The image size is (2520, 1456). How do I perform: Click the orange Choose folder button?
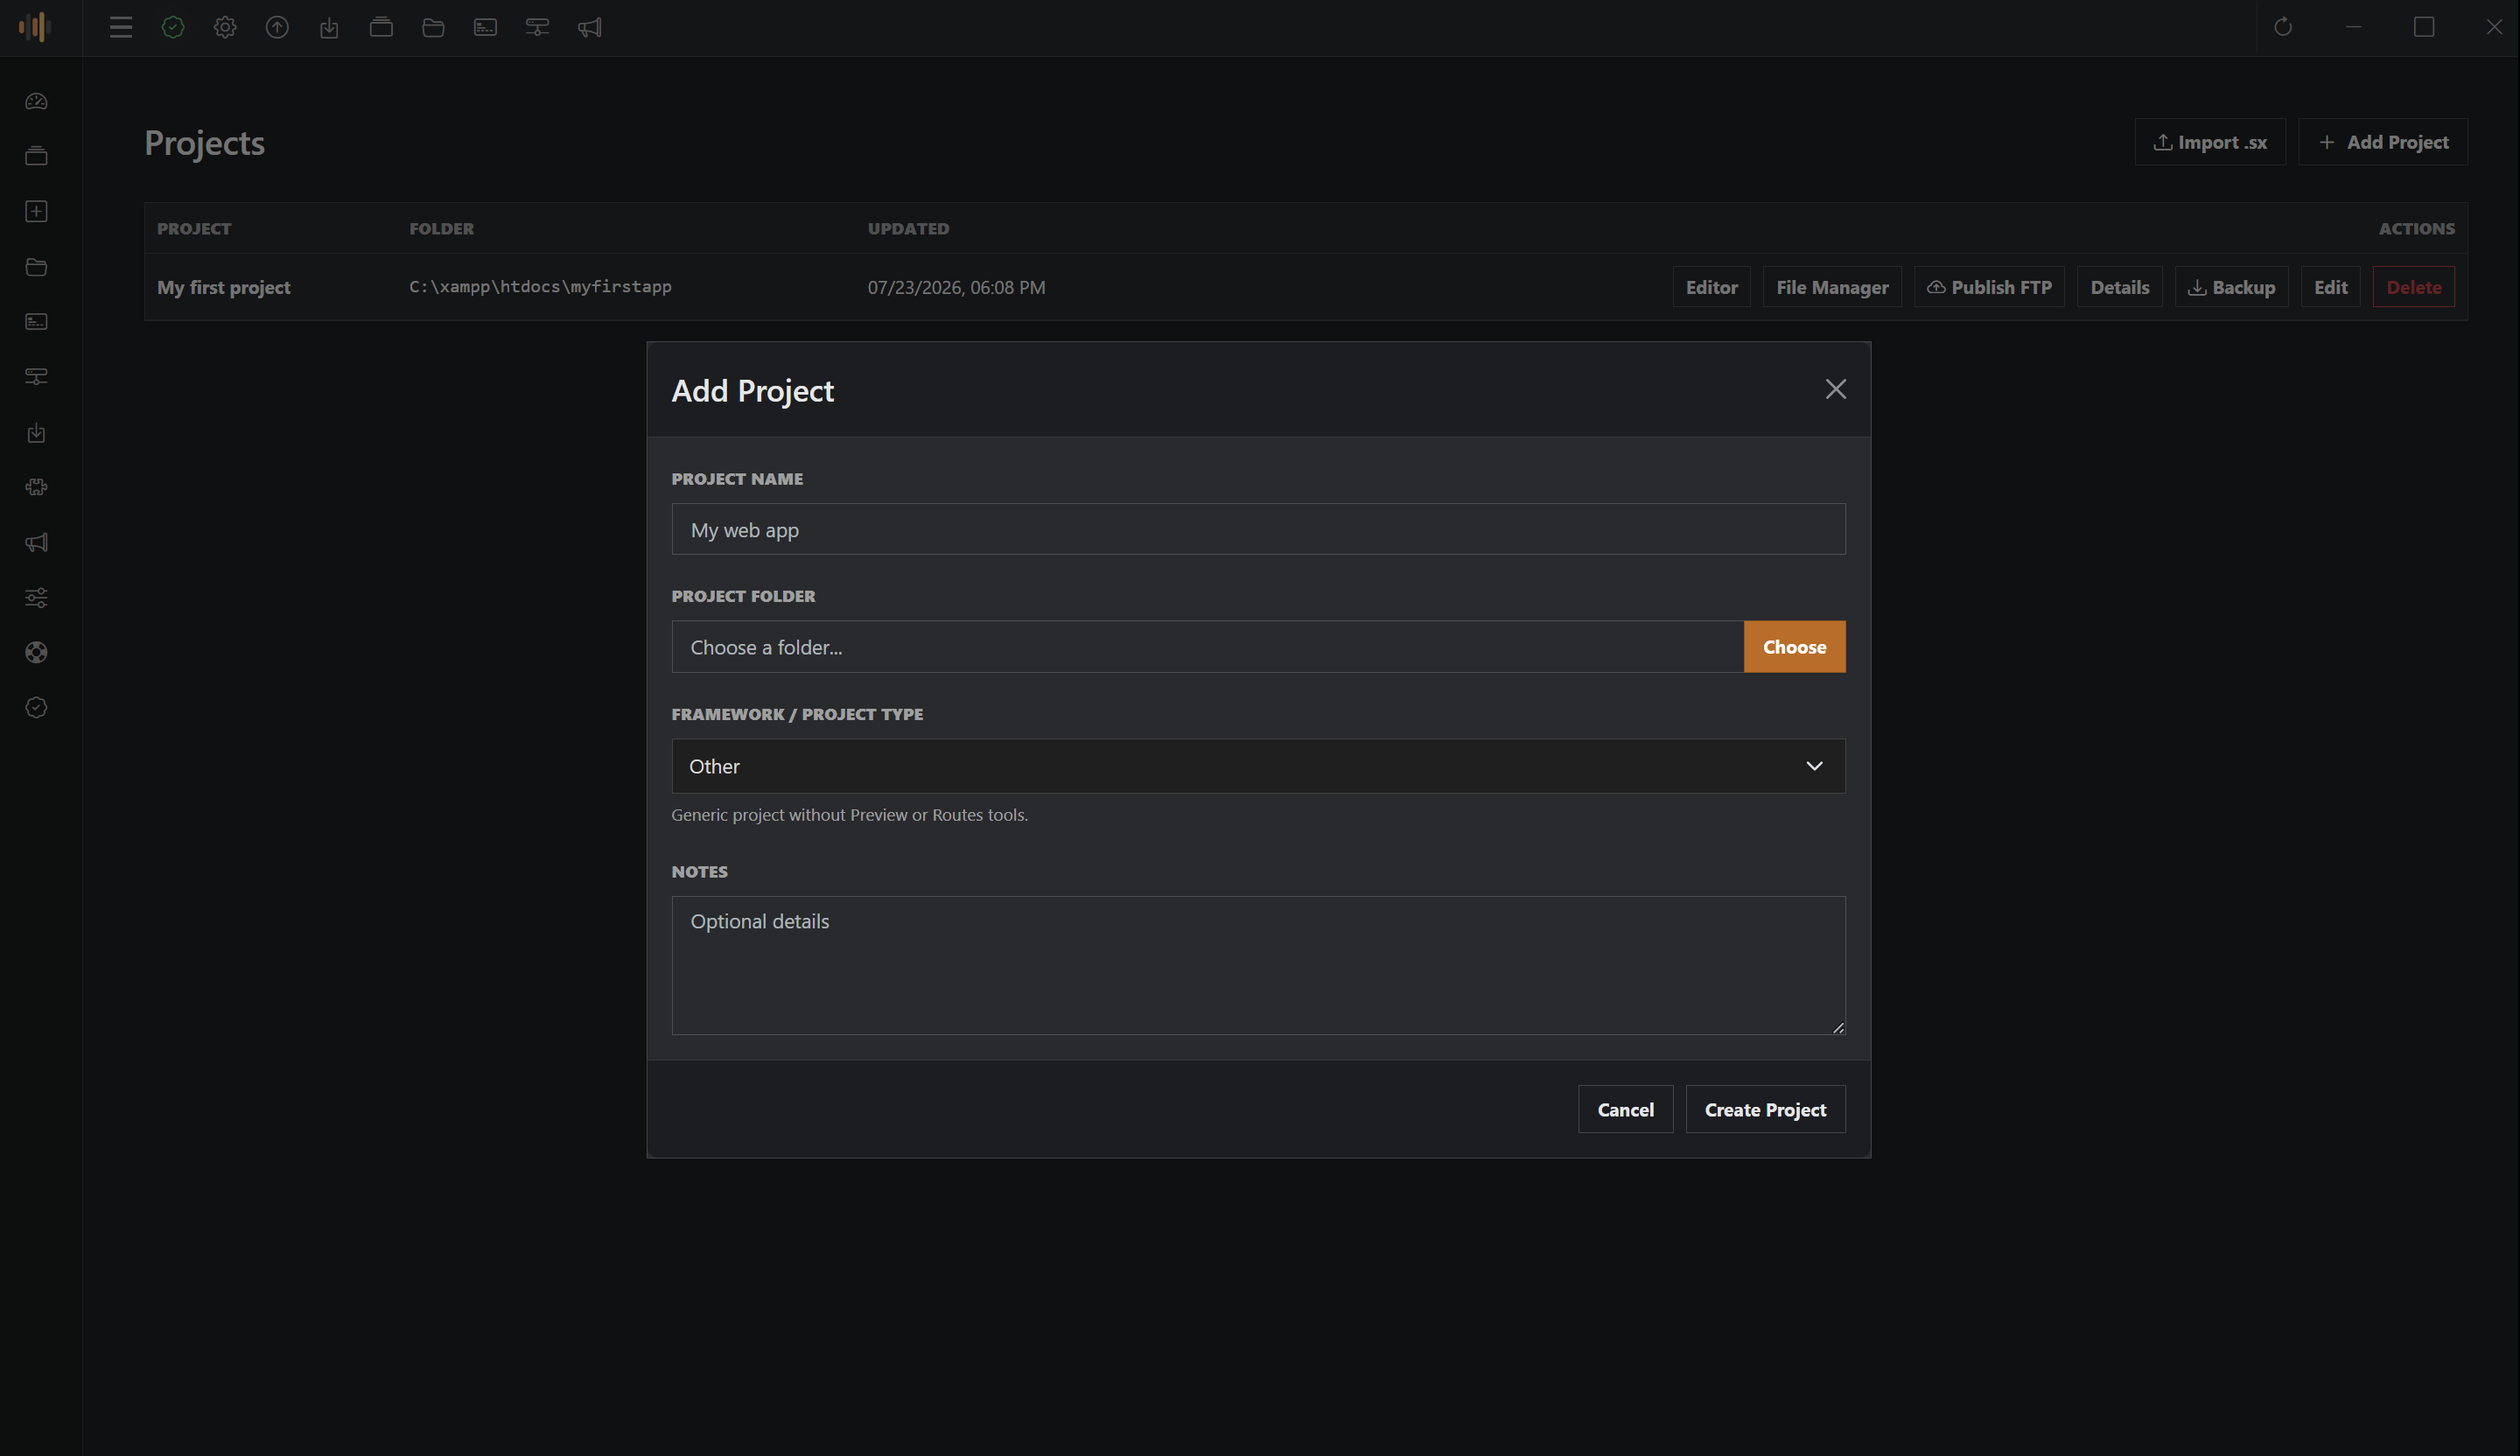click(x=1794, y=647)
